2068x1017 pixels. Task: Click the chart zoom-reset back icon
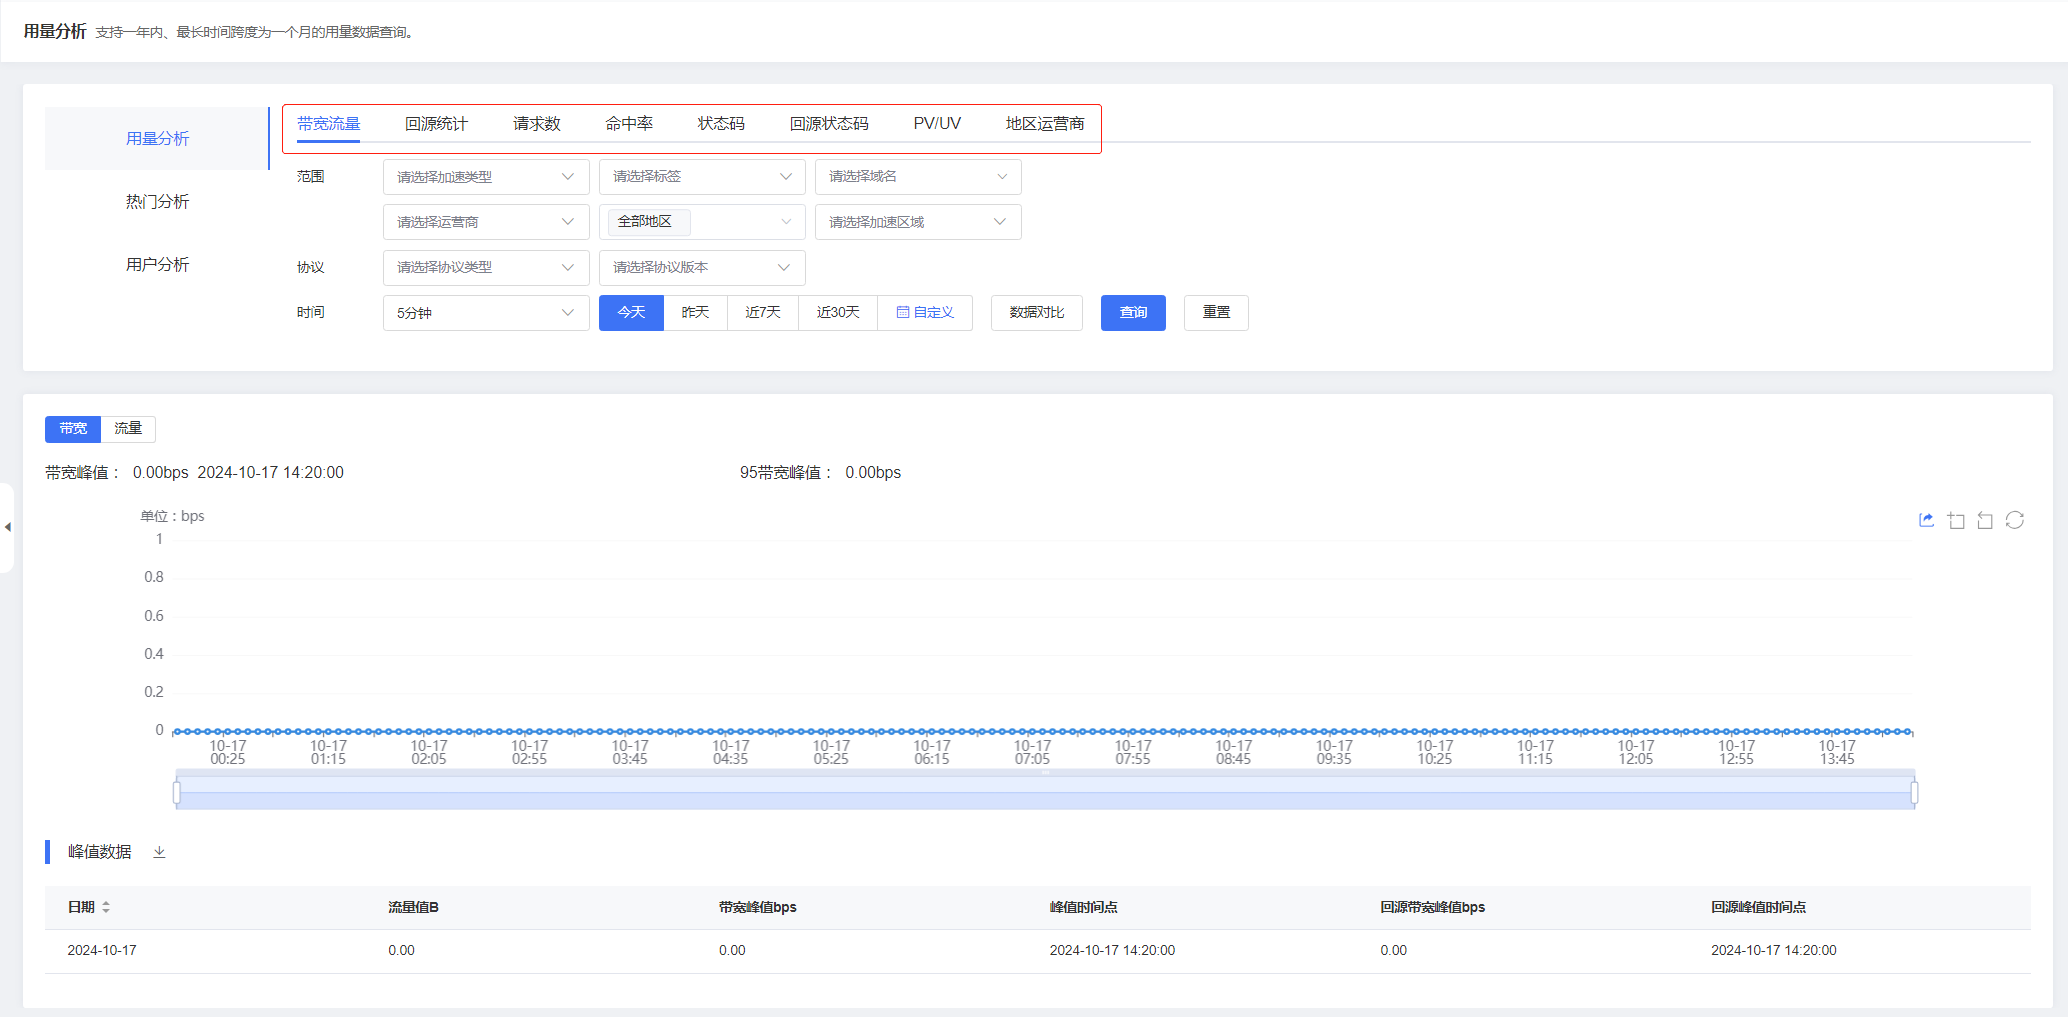[x=1985, y=520]
